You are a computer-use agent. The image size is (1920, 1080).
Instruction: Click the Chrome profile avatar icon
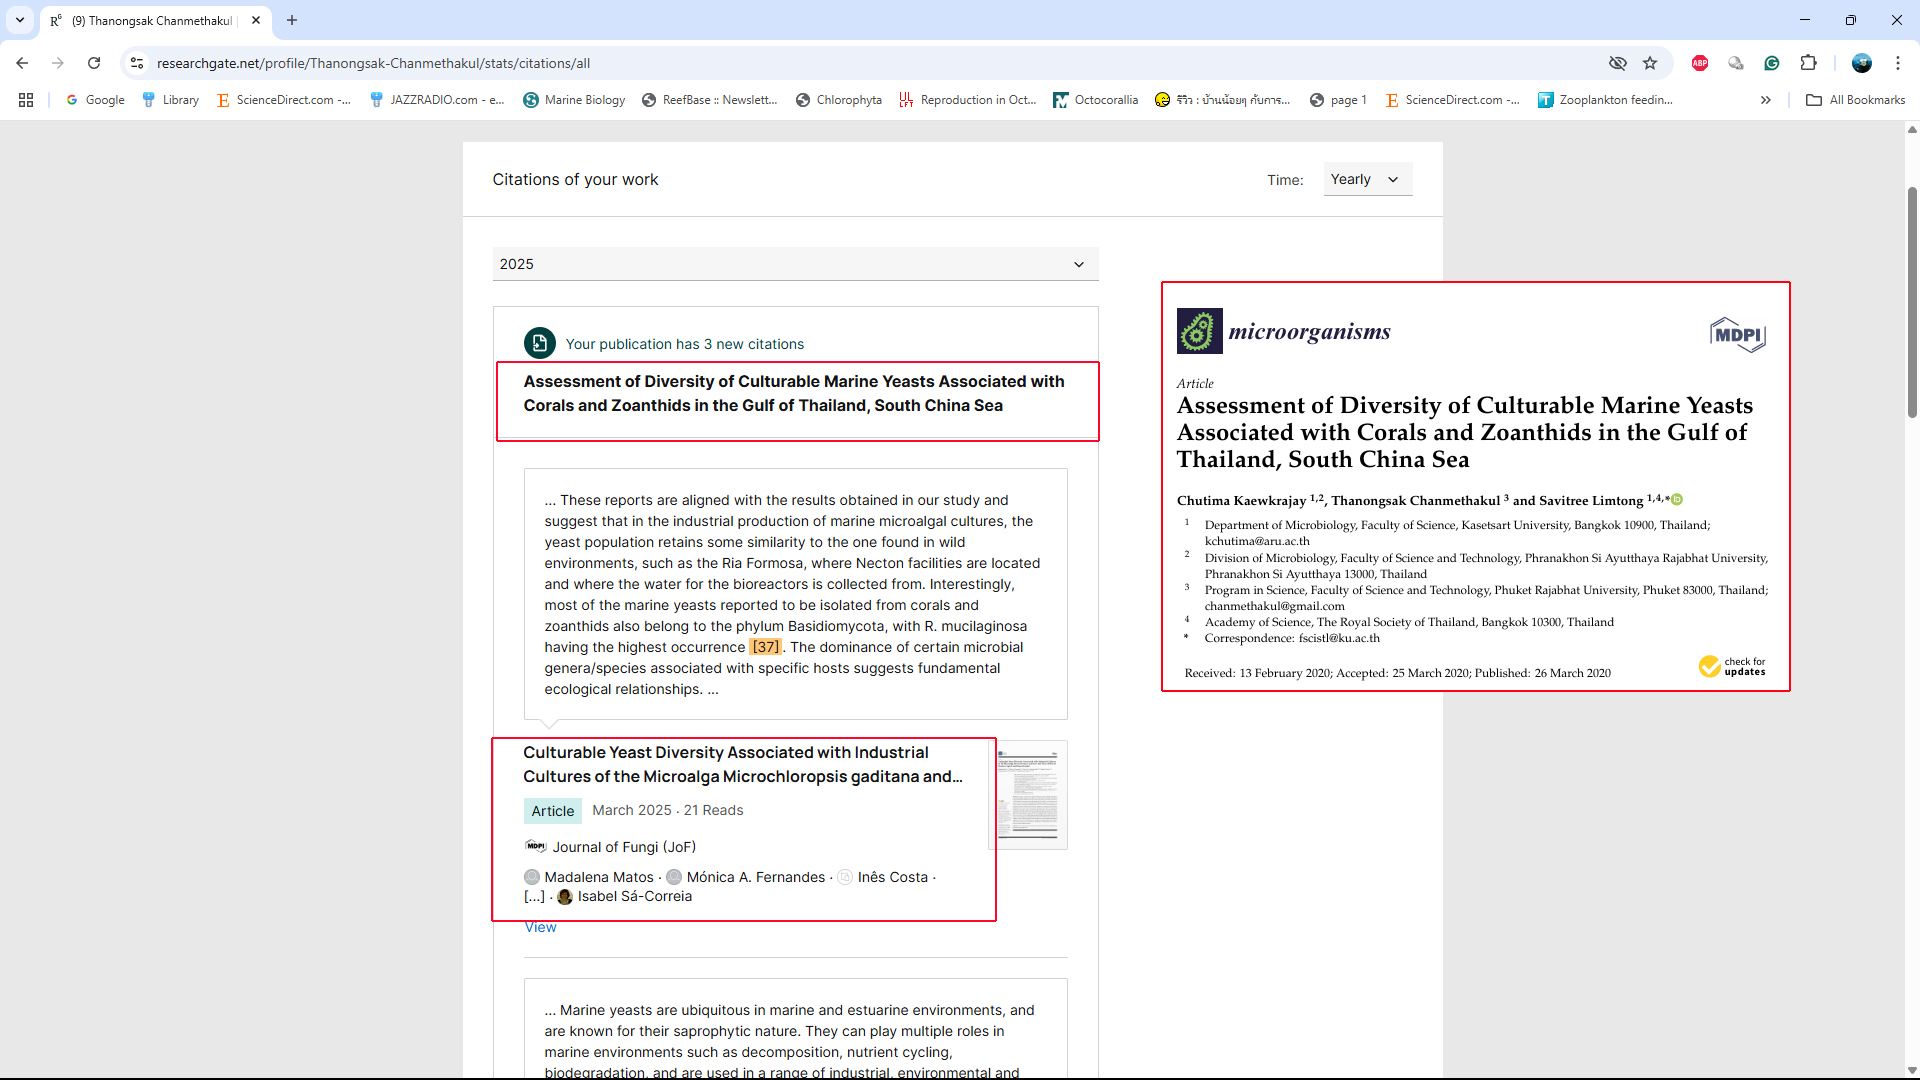[1861, 63]
